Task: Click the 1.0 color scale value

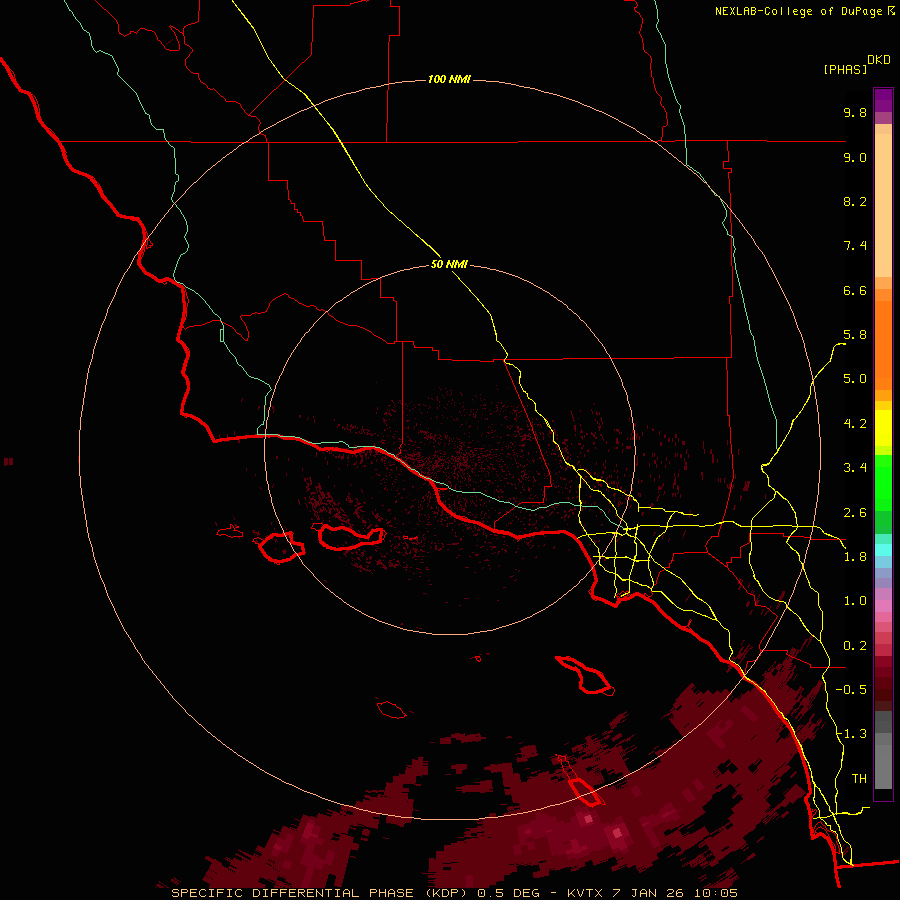Action: point(855,601)
